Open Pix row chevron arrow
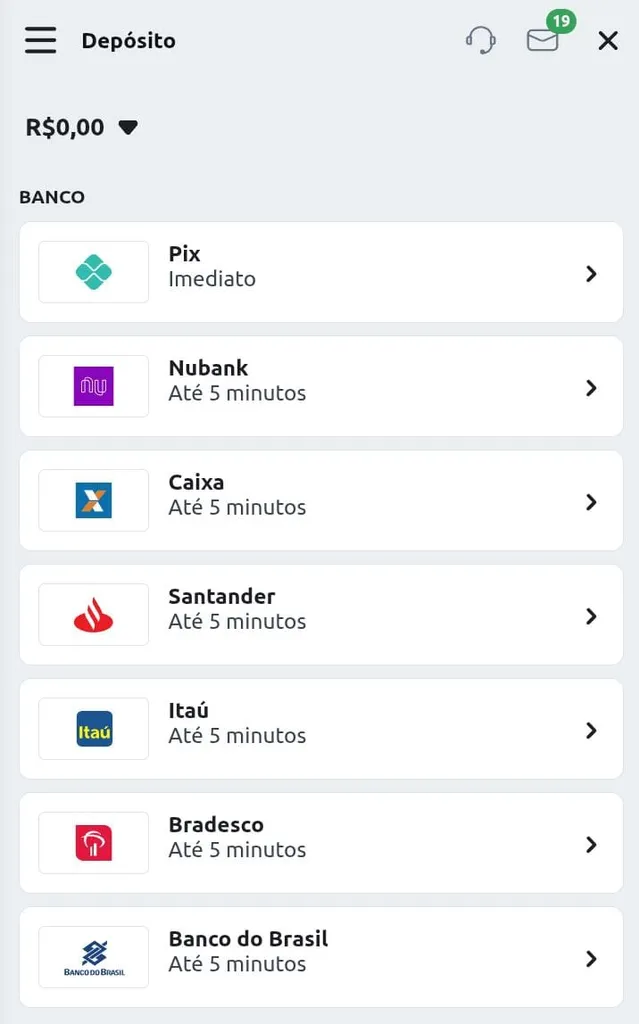Screen dimensions: 639x1024 [x=591, y=273]
